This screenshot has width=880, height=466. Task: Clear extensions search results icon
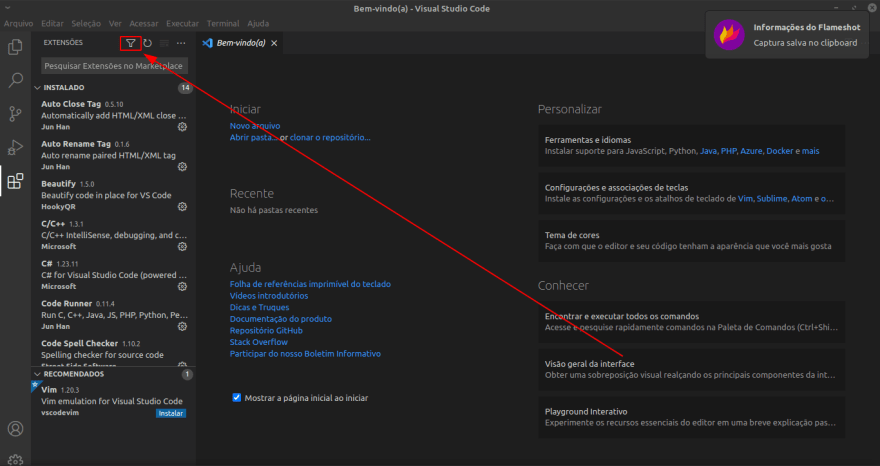click(x=164, y=43)
